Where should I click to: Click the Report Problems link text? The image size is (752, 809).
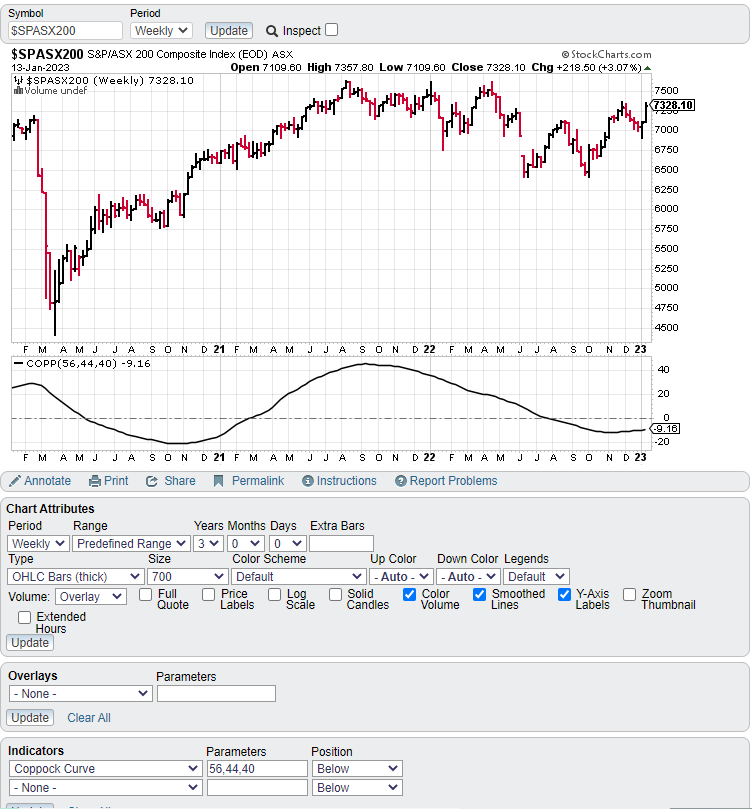(x=453, y=481)
